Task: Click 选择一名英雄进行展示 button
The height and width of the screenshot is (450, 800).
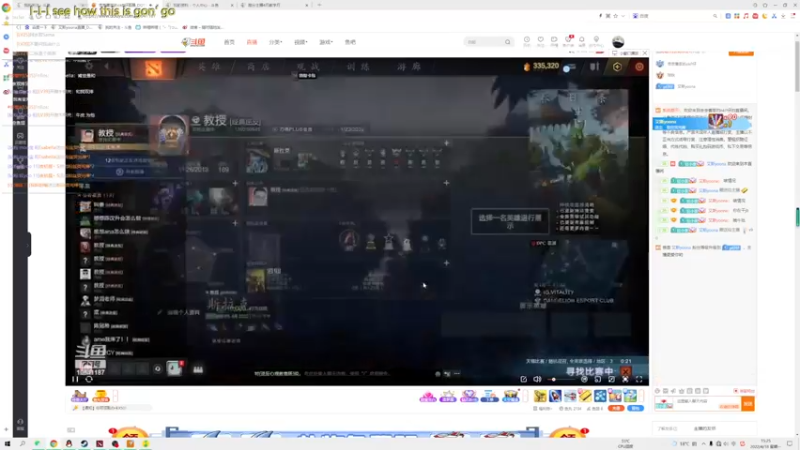Action: click(510, 221)
